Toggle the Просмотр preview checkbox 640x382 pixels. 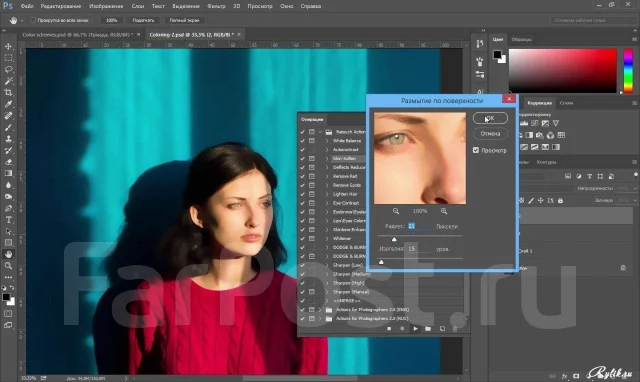tap(476, 150)
